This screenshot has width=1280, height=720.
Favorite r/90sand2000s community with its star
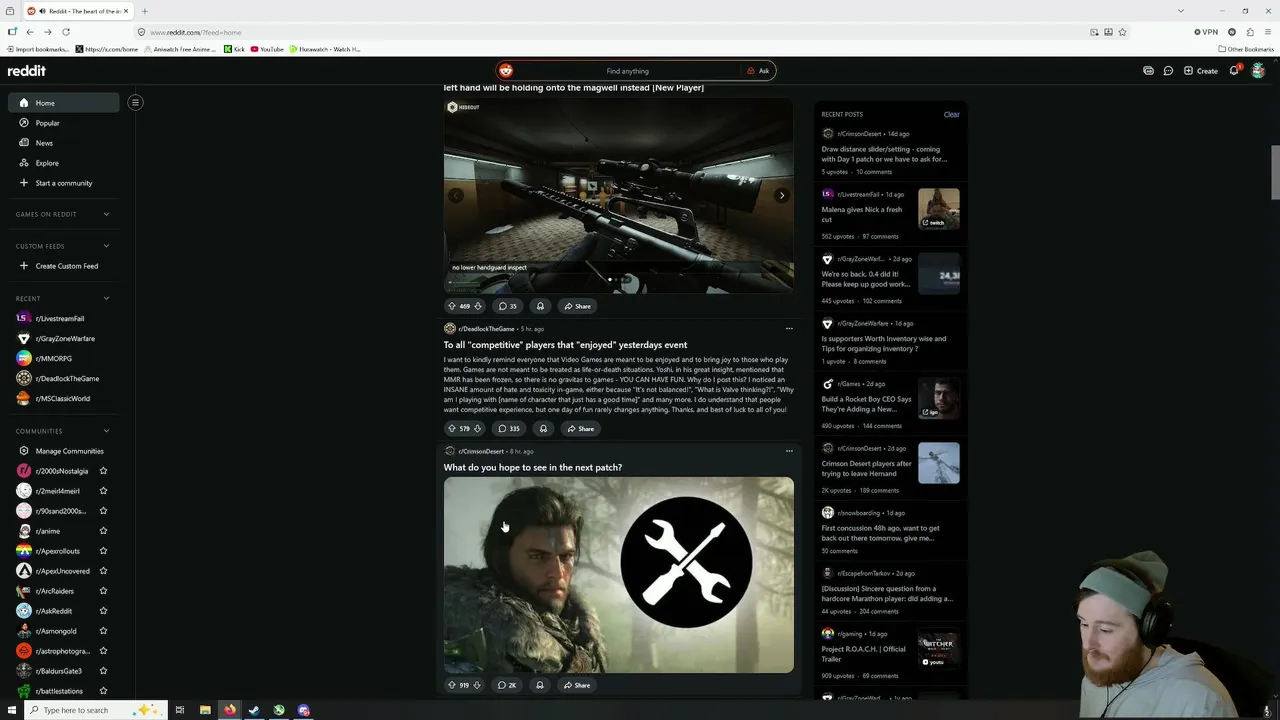pyautogui.click(x=103, y=511)
